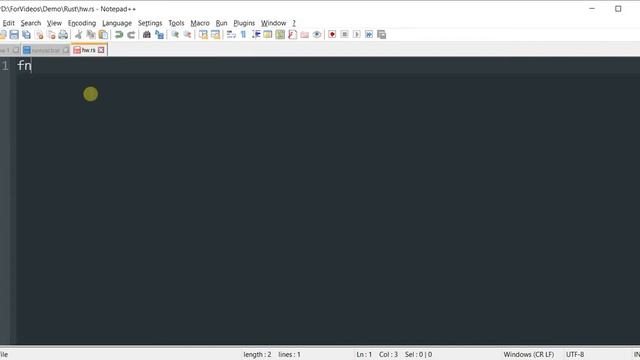Minimize the Notepad++ window
640x360 pixels.
592,9
